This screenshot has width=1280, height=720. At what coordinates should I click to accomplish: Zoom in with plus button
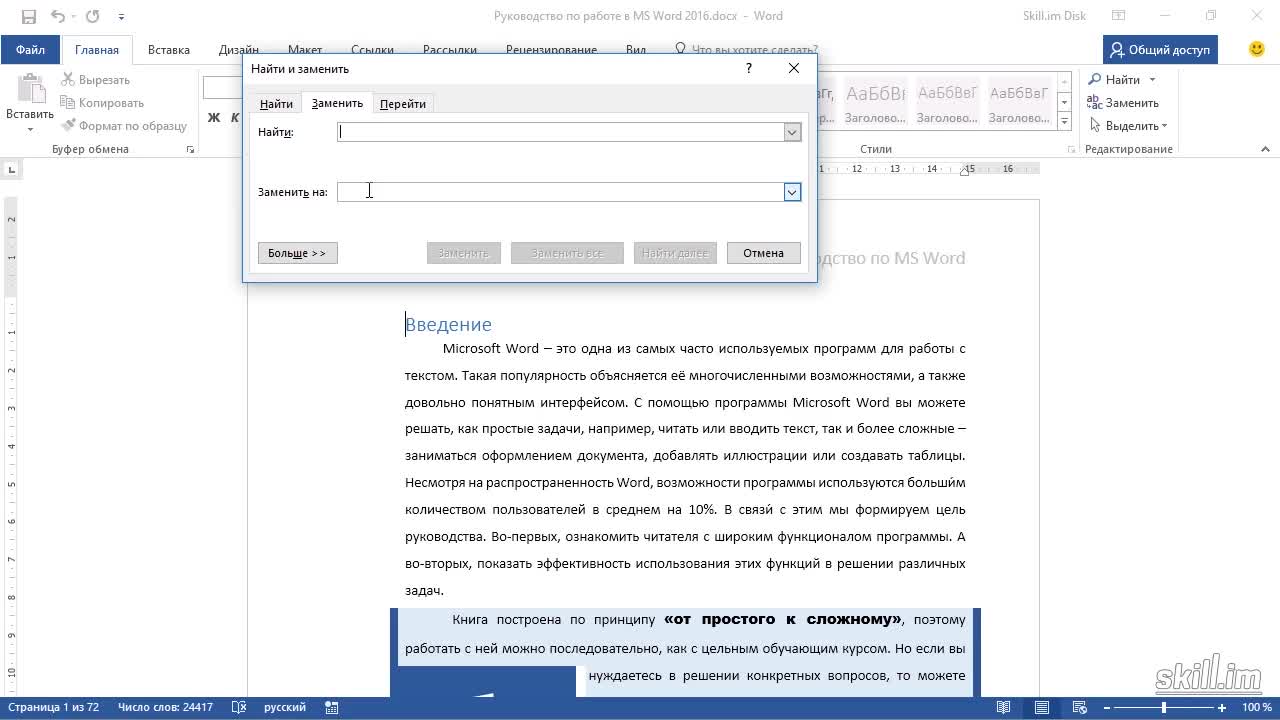pyautogui.click(x=1222, y=708)
